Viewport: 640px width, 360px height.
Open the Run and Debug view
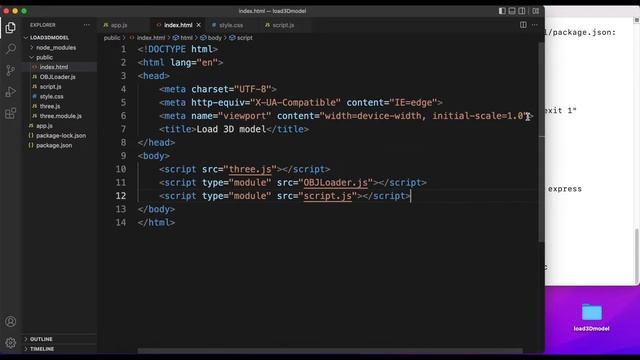(11, 92)
